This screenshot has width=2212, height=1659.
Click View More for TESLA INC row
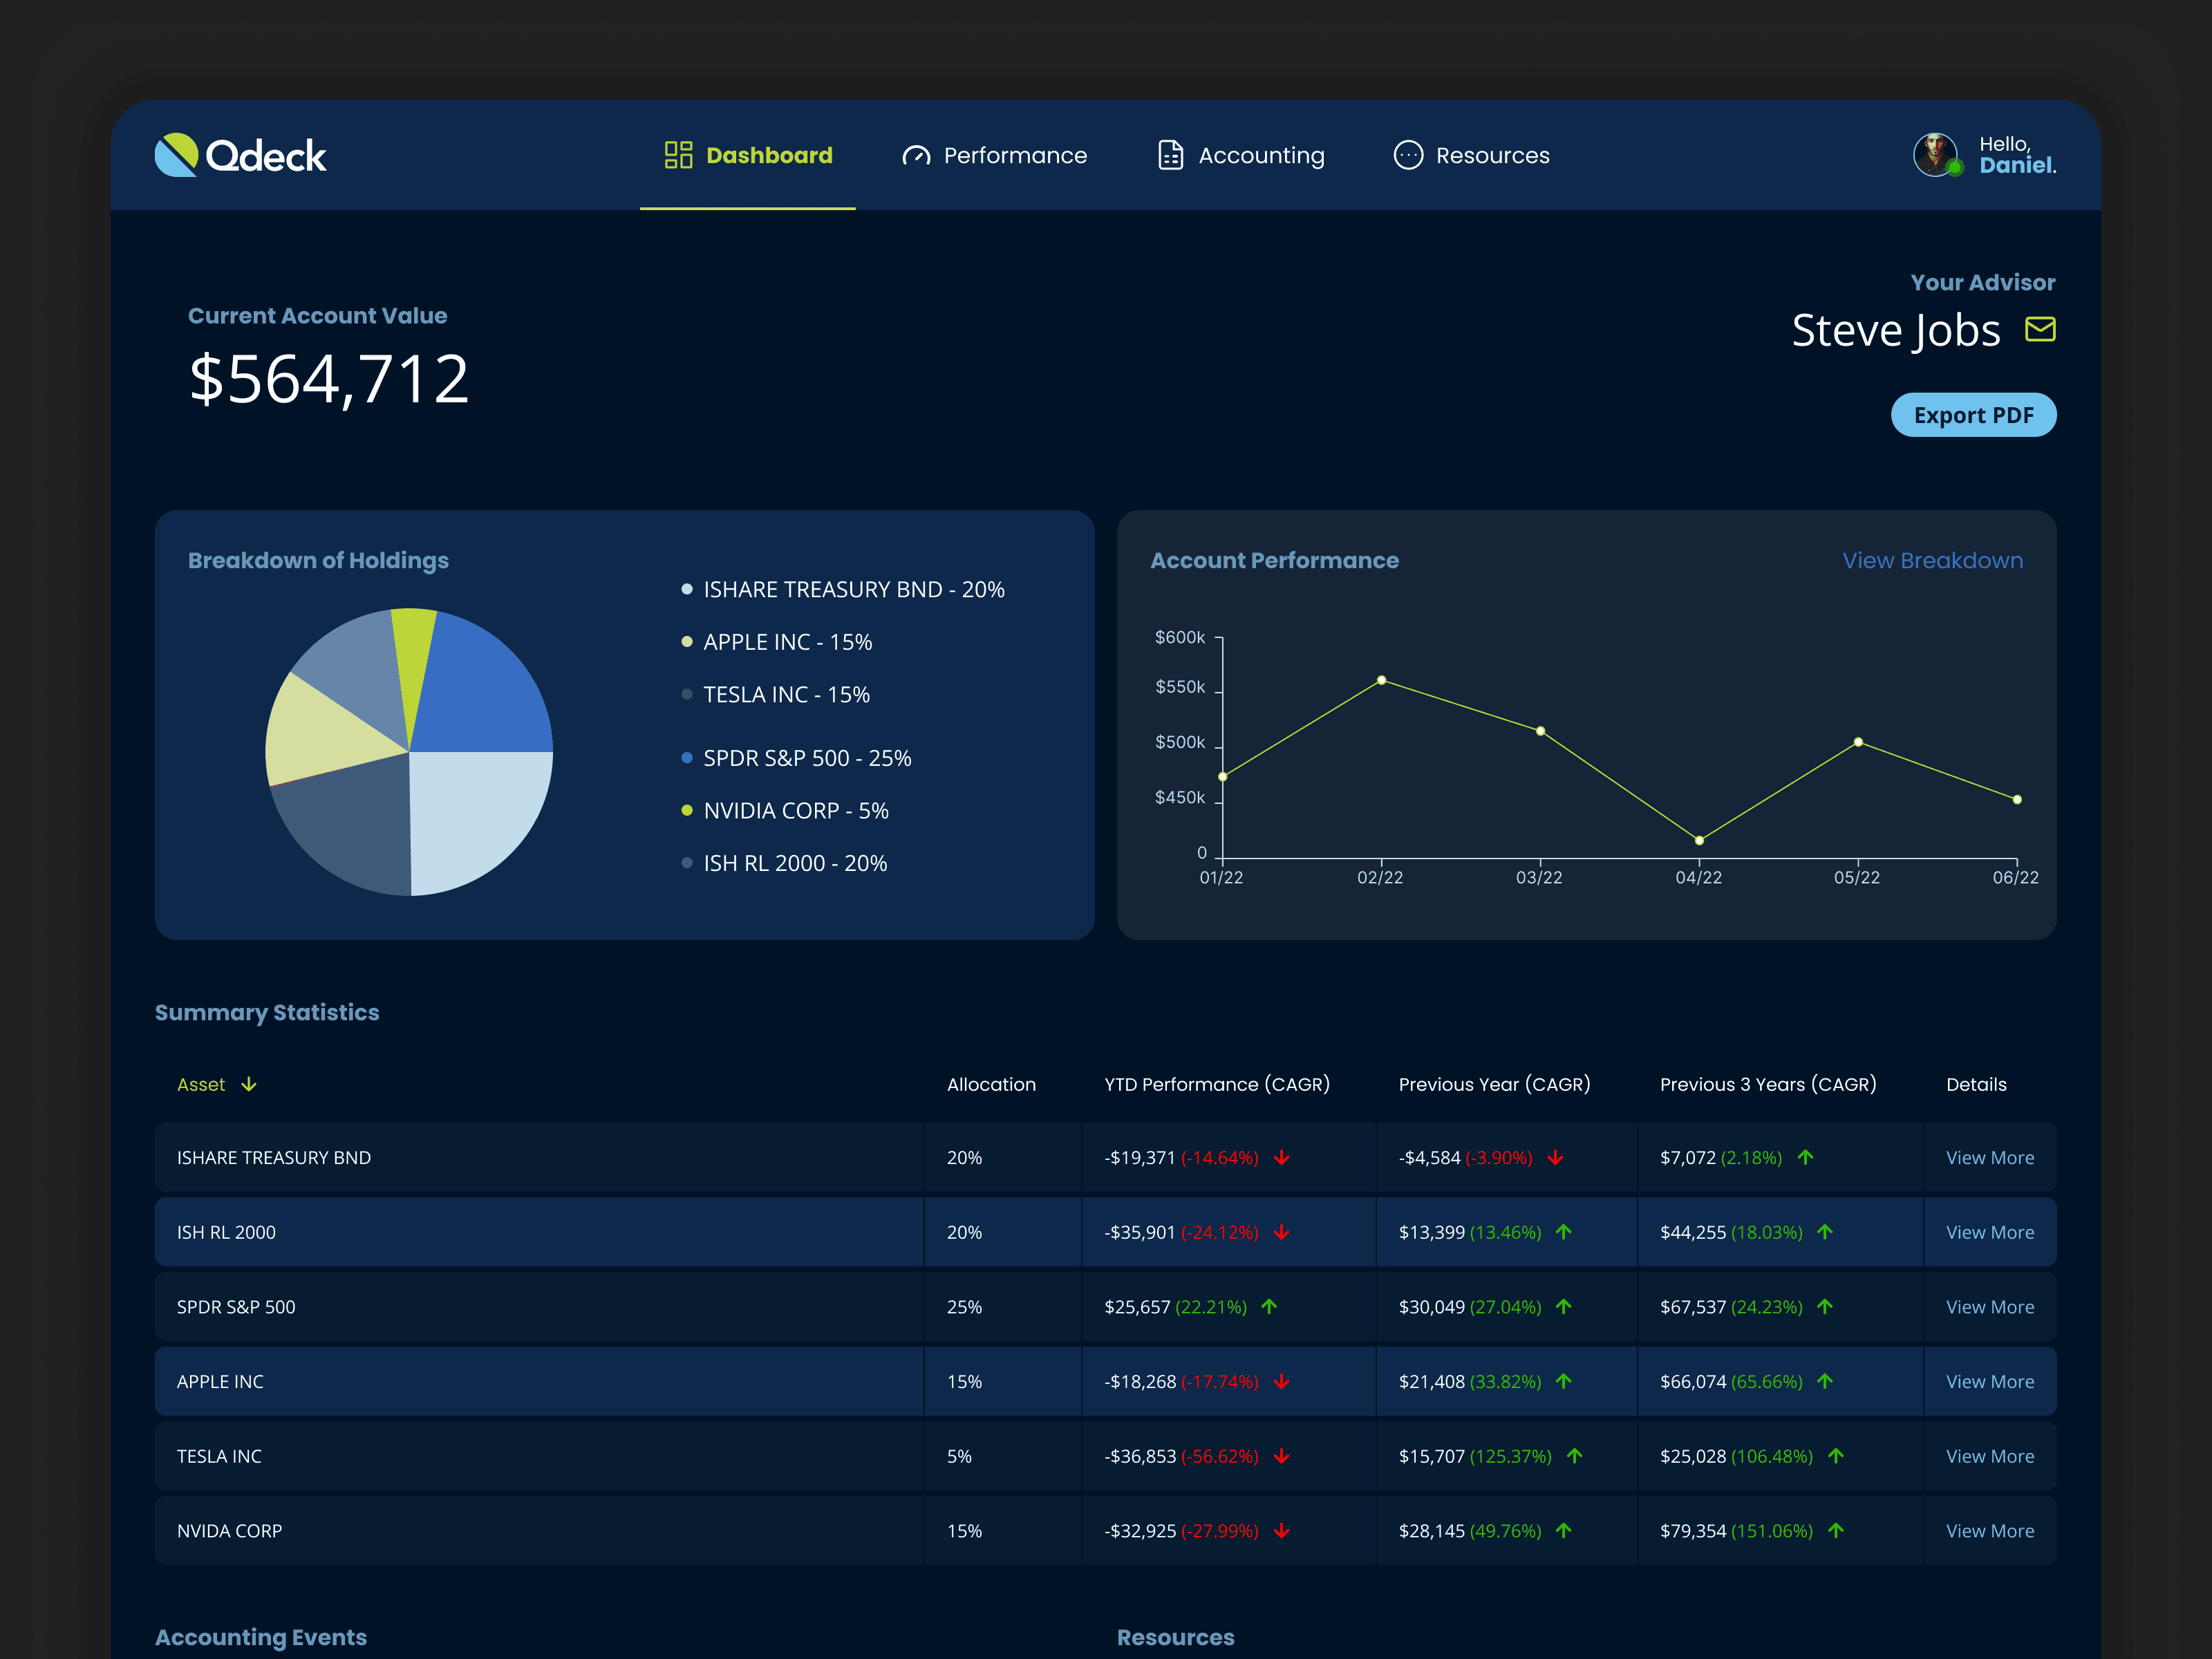click(1989, 1457)
